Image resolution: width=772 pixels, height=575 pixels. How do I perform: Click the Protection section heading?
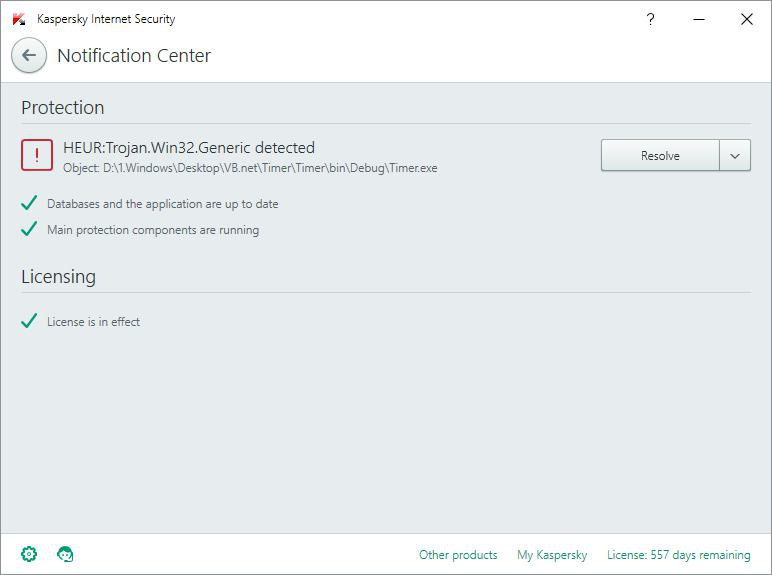click(63, 107)
